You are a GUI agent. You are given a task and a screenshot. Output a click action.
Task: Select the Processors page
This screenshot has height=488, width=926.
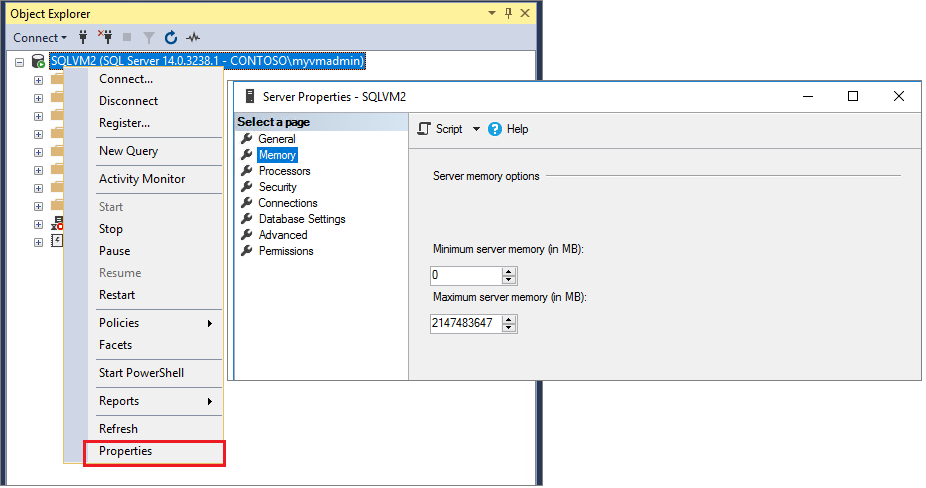pyautogui.click(x=284, y=171)
